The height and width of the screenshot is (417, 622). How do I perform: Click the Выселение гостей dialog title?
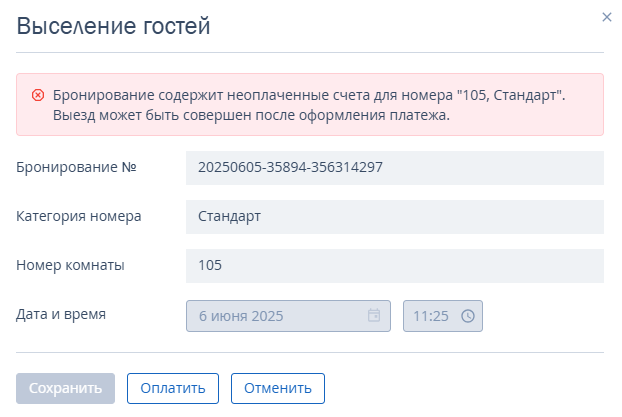pos(113,26)
